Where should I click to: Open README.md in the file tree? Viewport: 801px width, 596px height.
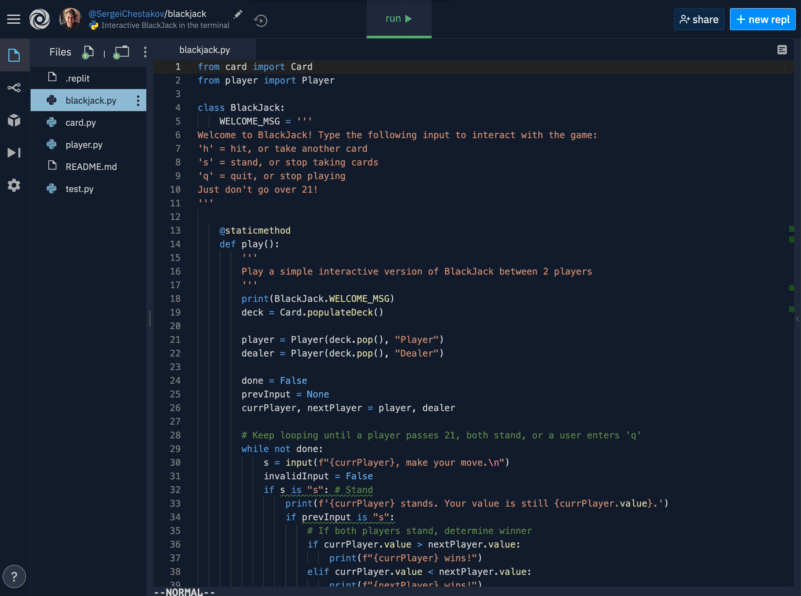pos(91,166)
